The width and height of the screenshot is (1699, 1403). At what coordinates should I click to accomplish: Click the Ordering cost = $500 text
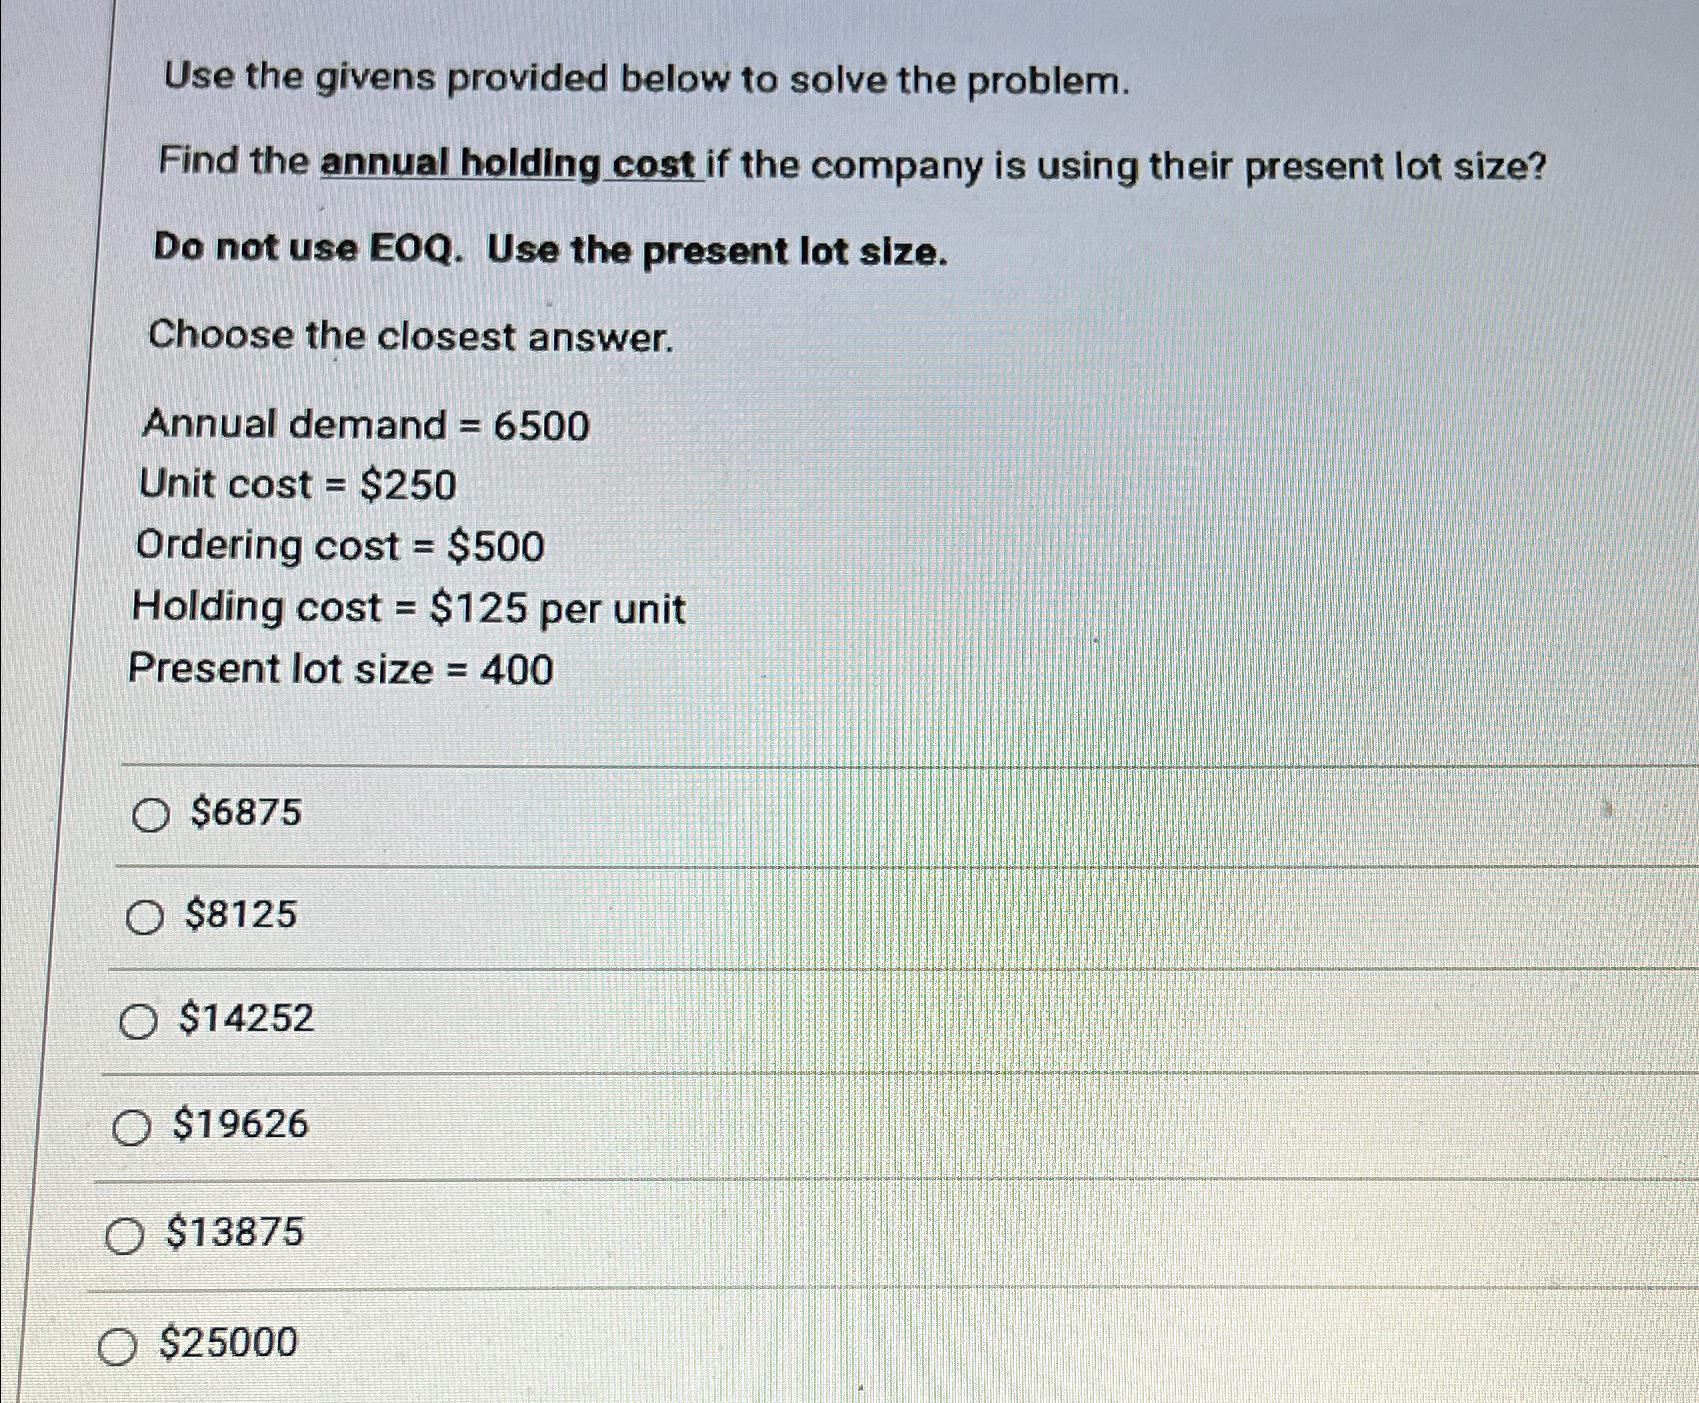click(x=340, y=546)
